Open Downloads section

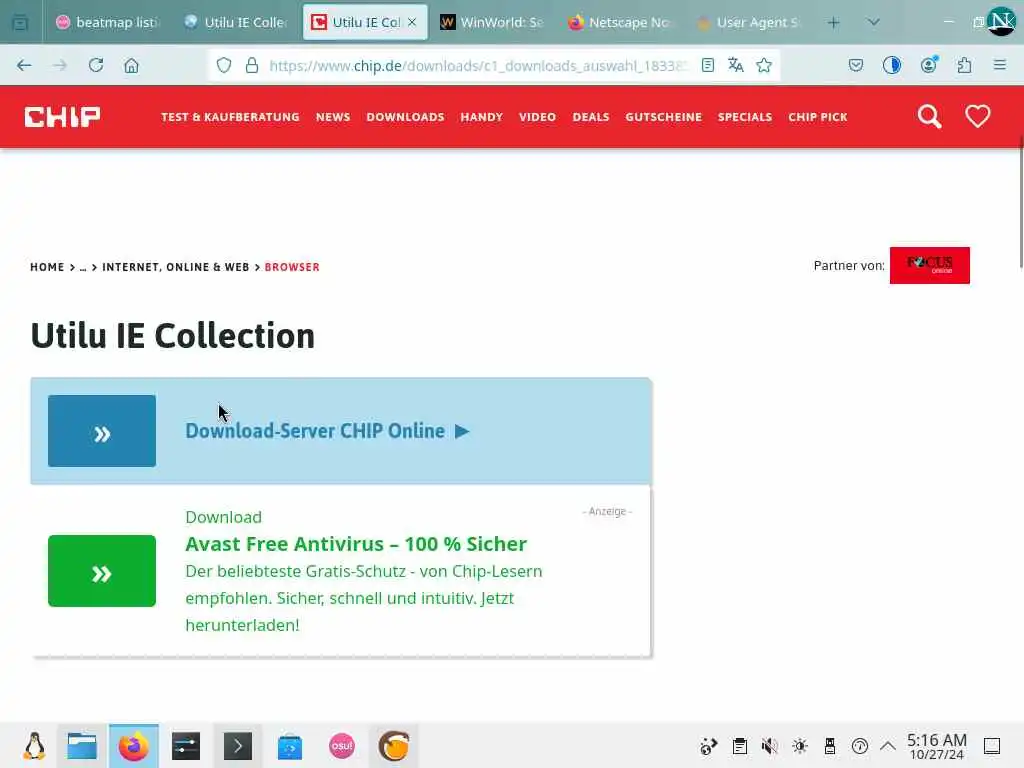click(405, 117)
